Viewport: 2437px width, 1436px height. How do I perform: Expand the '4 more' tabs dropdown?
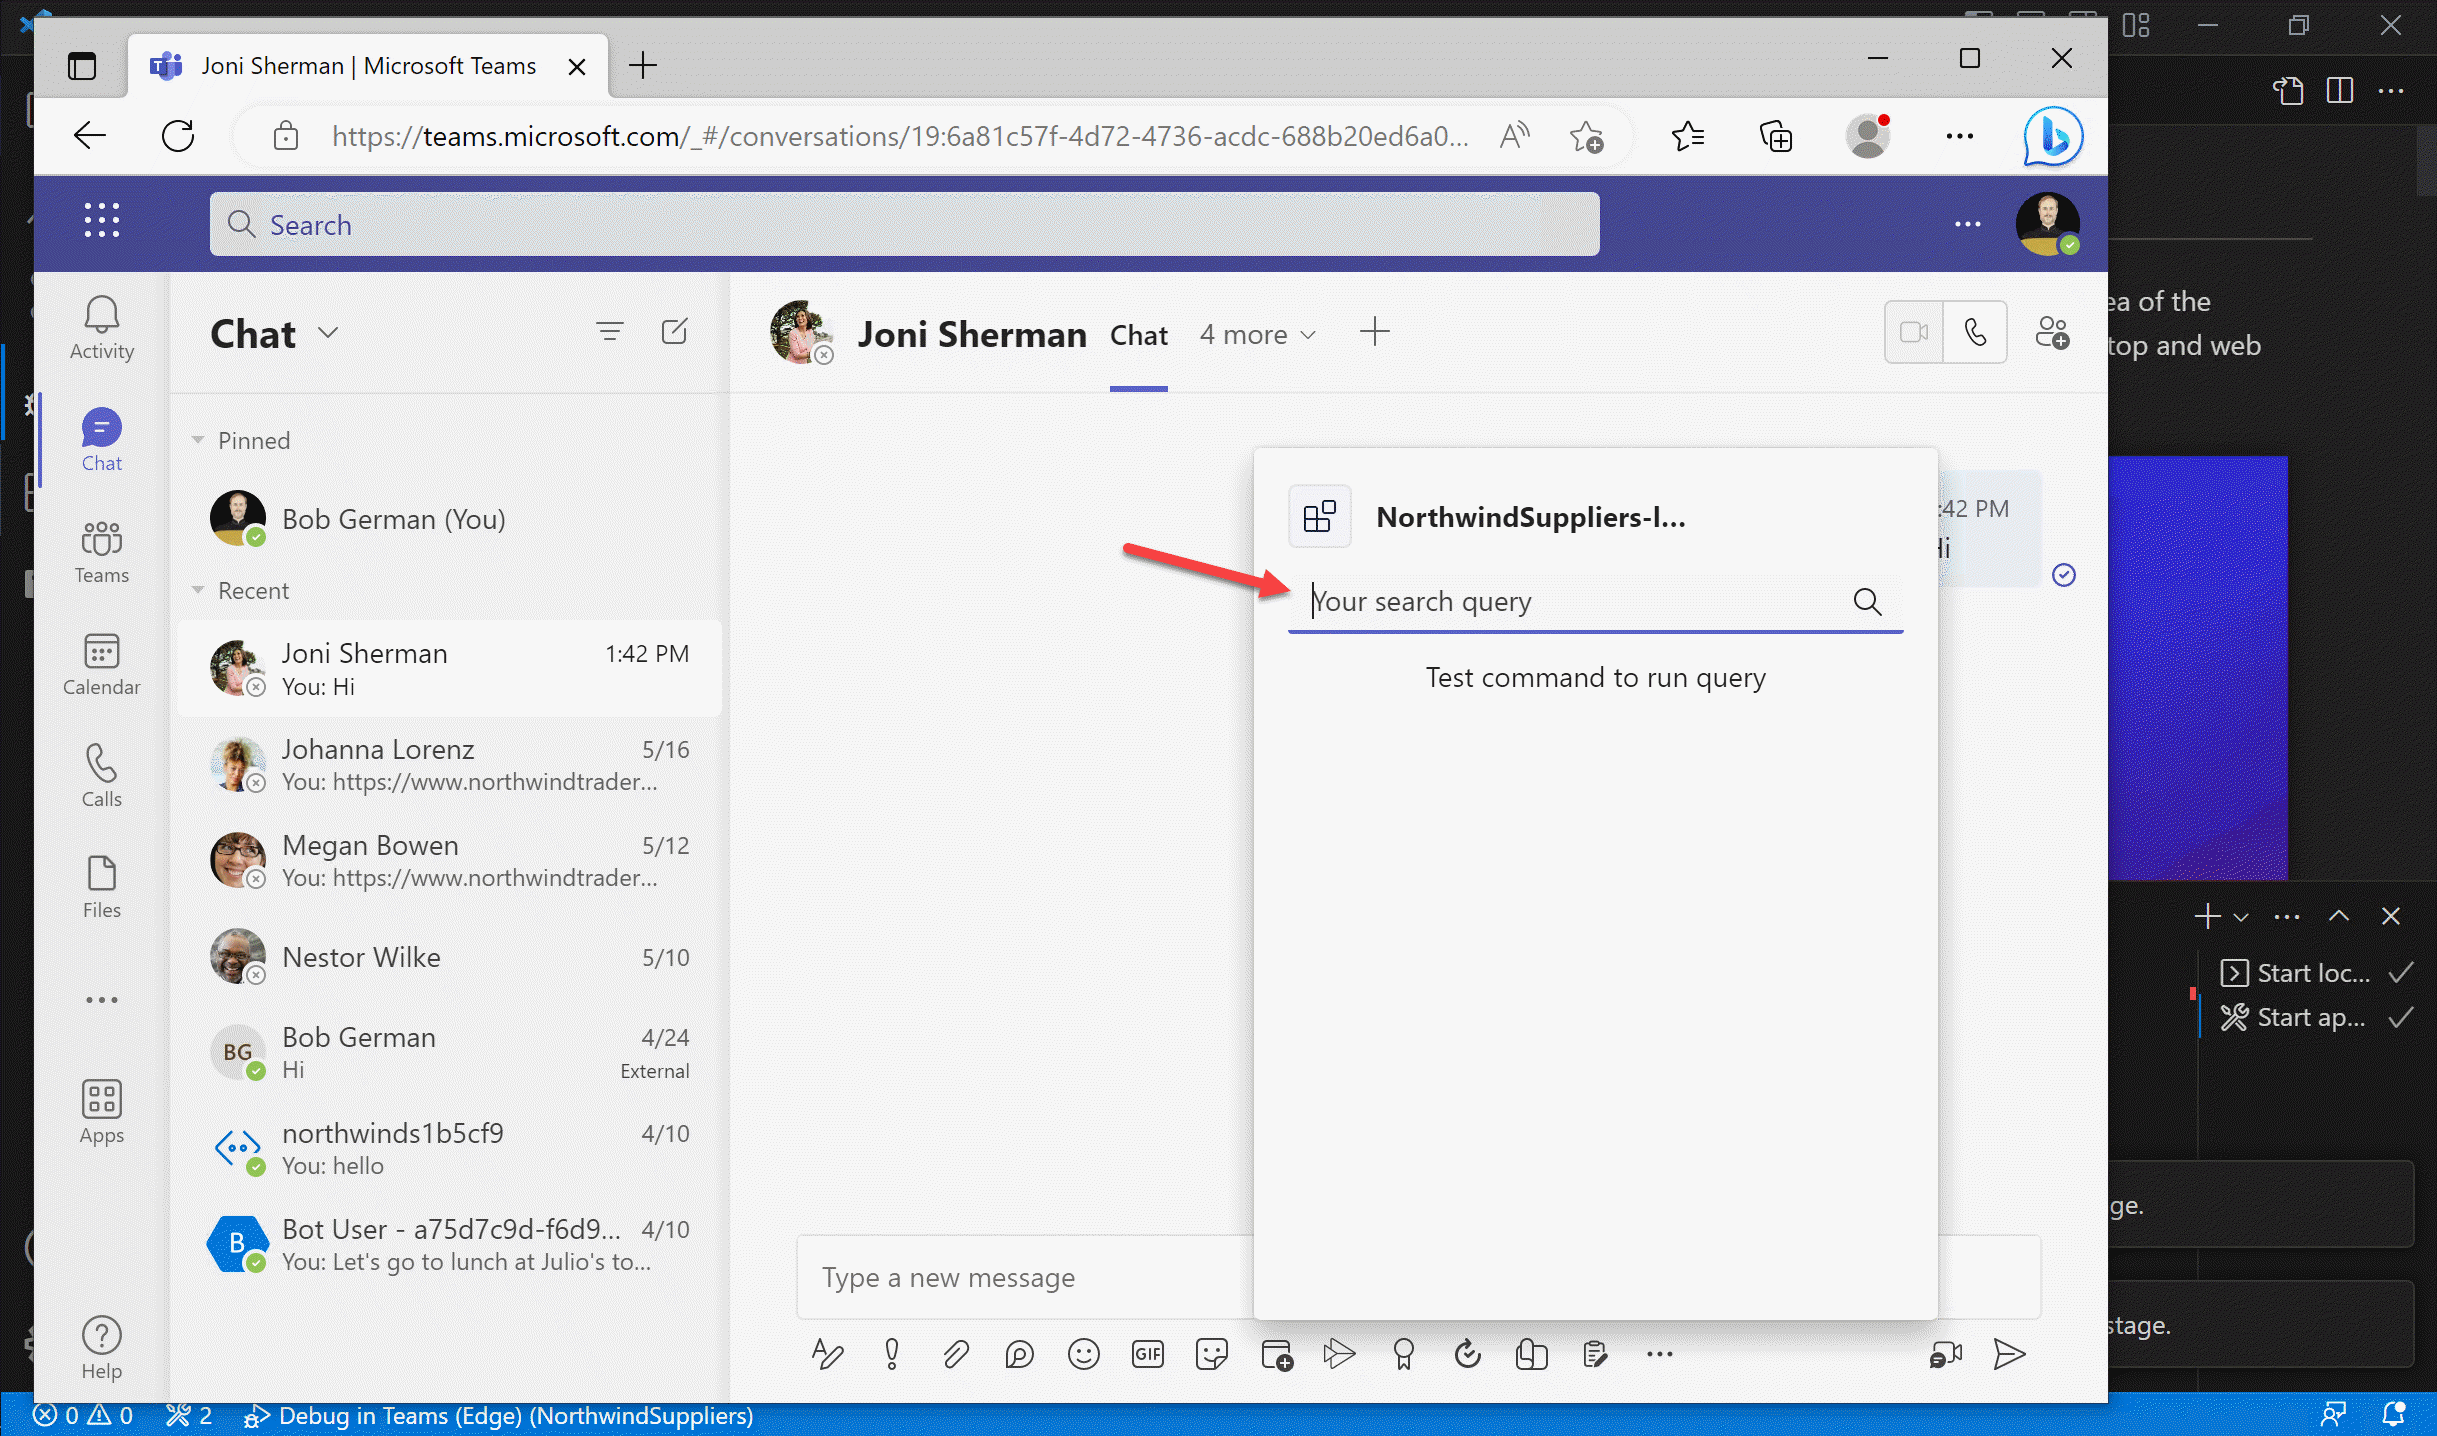(x=1256, y=333)
